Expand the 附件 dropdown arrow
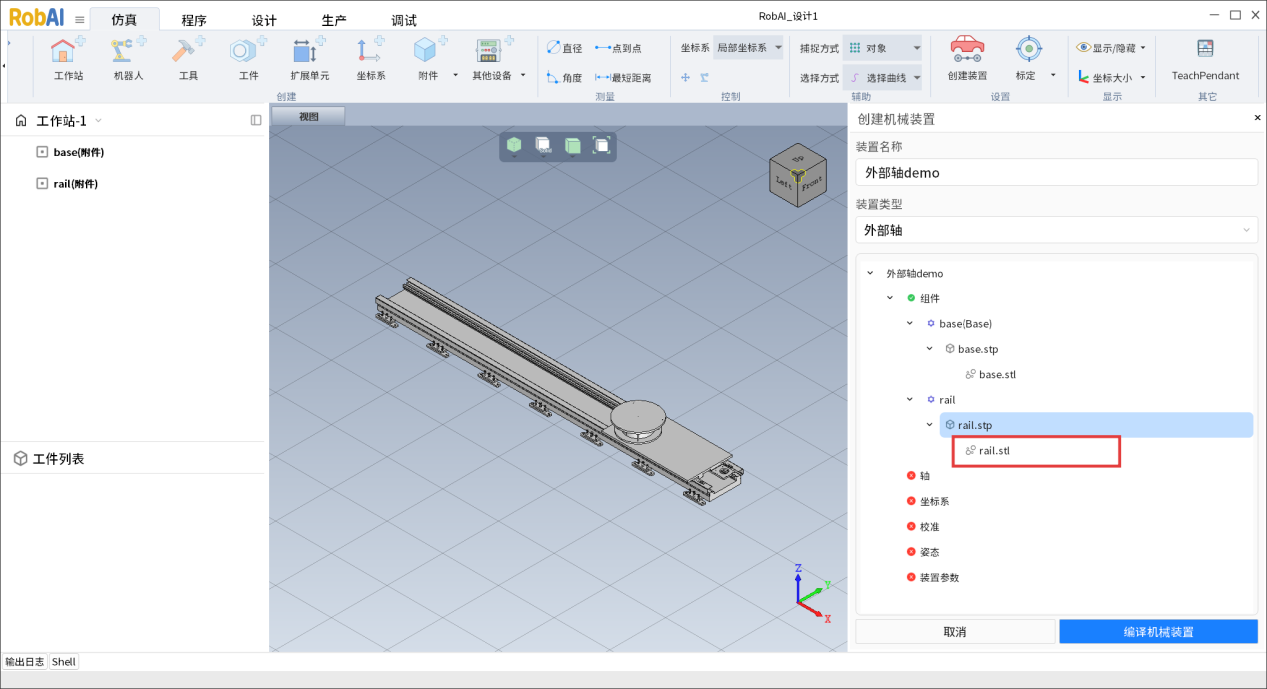Image resolution: width=1267 pixels, height=689 pixels. pyautogui.click(x=455, y=75)
